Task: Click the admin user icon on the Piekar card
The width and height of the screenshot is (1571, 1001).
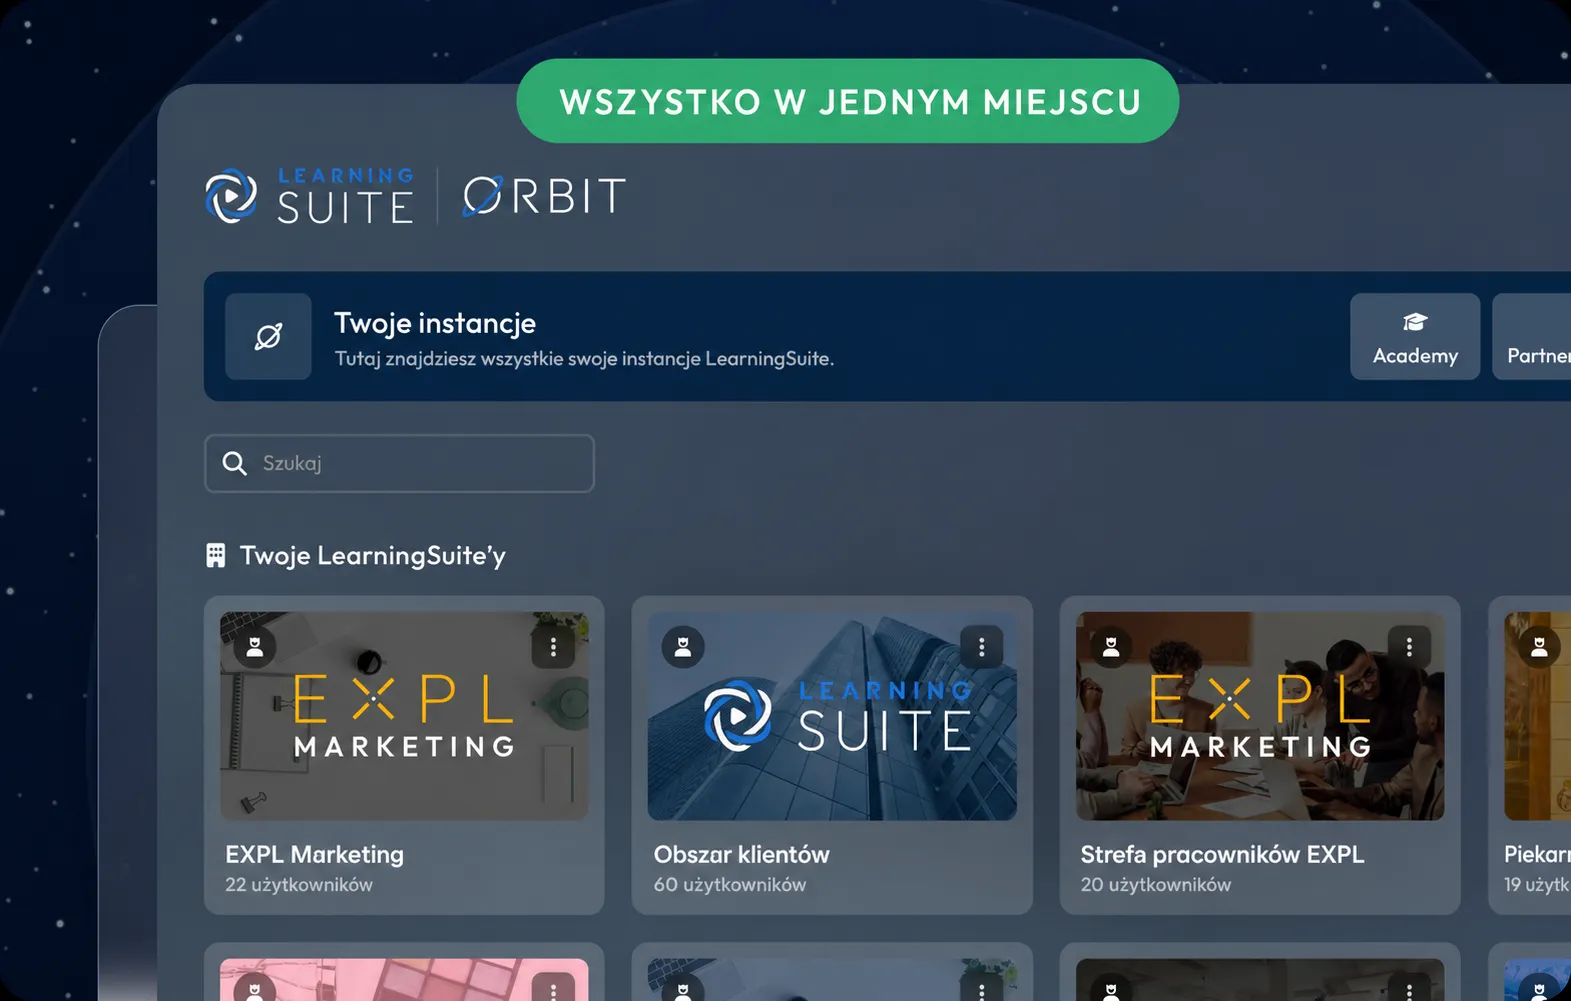Action: pyautogui.click(x=1539, y=647)
